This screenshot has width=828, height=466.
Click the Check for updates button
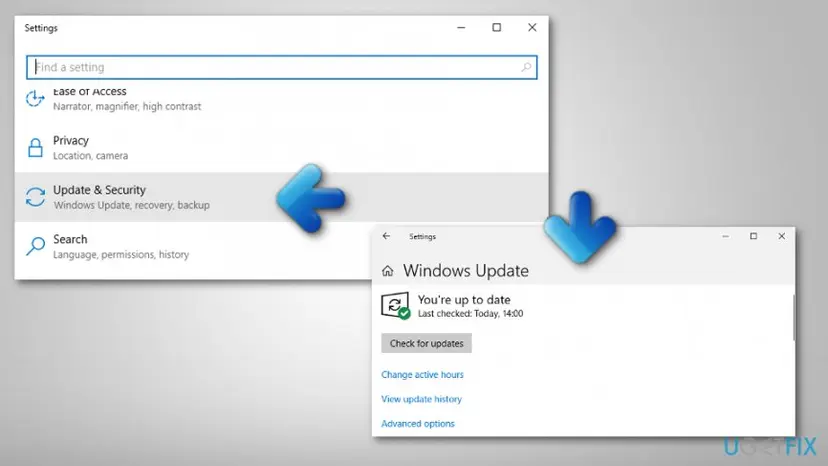pos(426,343)
